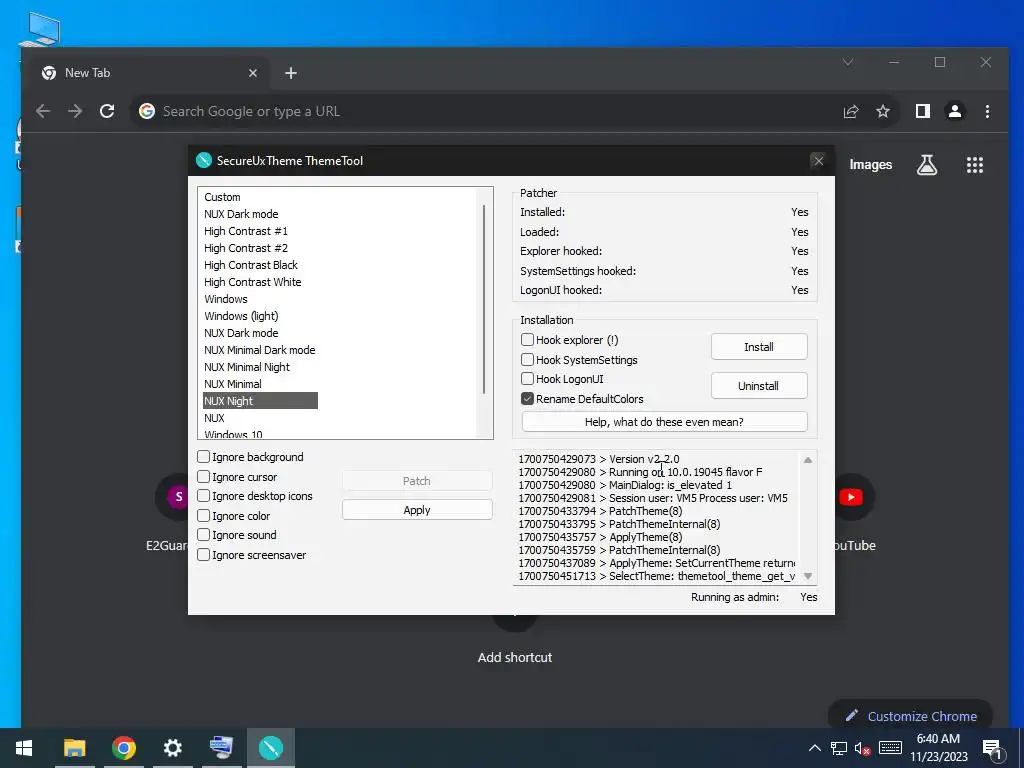
Task: Uncheck Rename DefaultColors
Action: pyautogui.click(x=528, y=398)
